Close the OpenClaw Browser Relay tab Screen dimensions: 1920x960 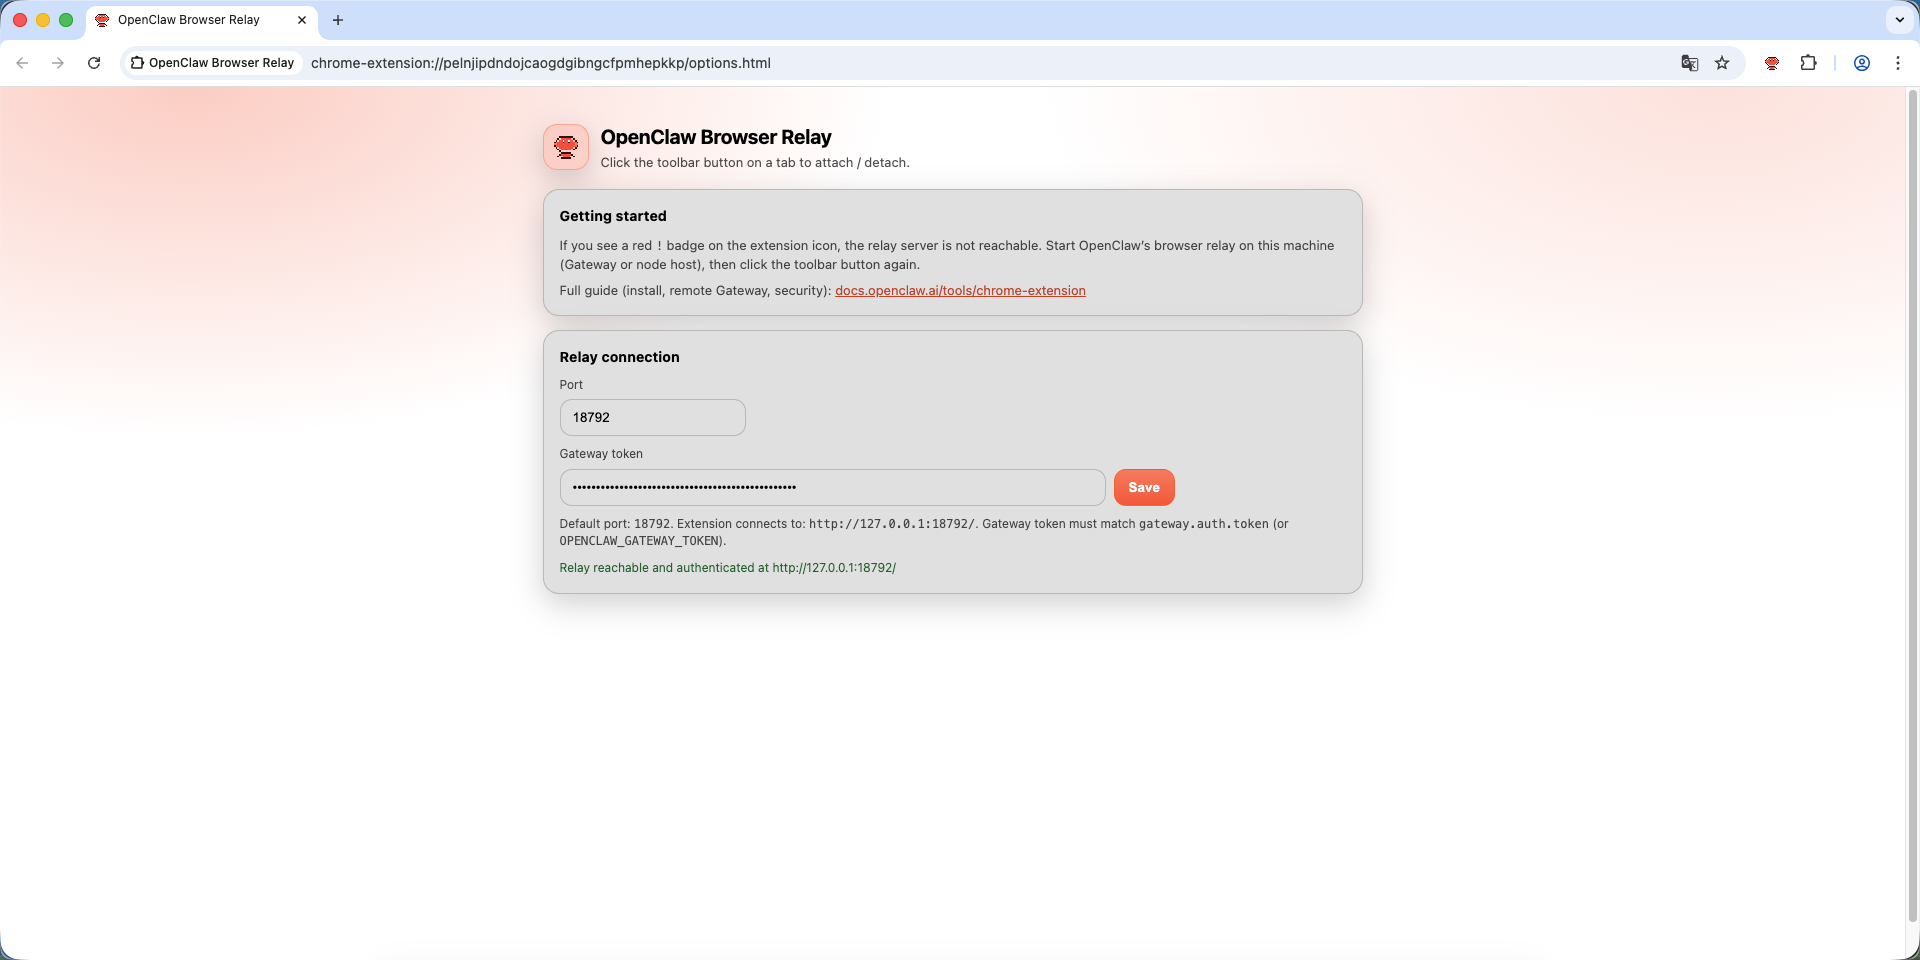[x=302, y=20]
